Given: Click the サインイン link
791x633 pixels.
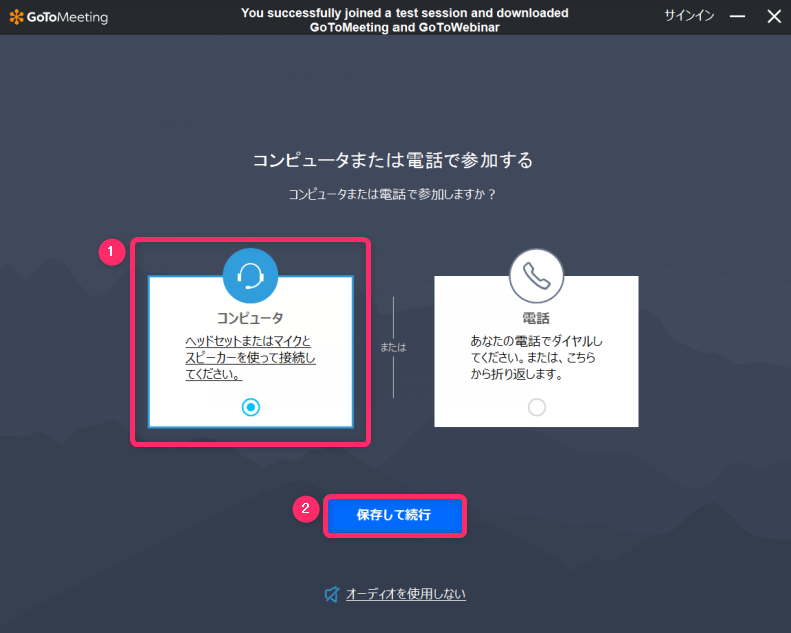Looking at the screenshot, I should (689, 16).
